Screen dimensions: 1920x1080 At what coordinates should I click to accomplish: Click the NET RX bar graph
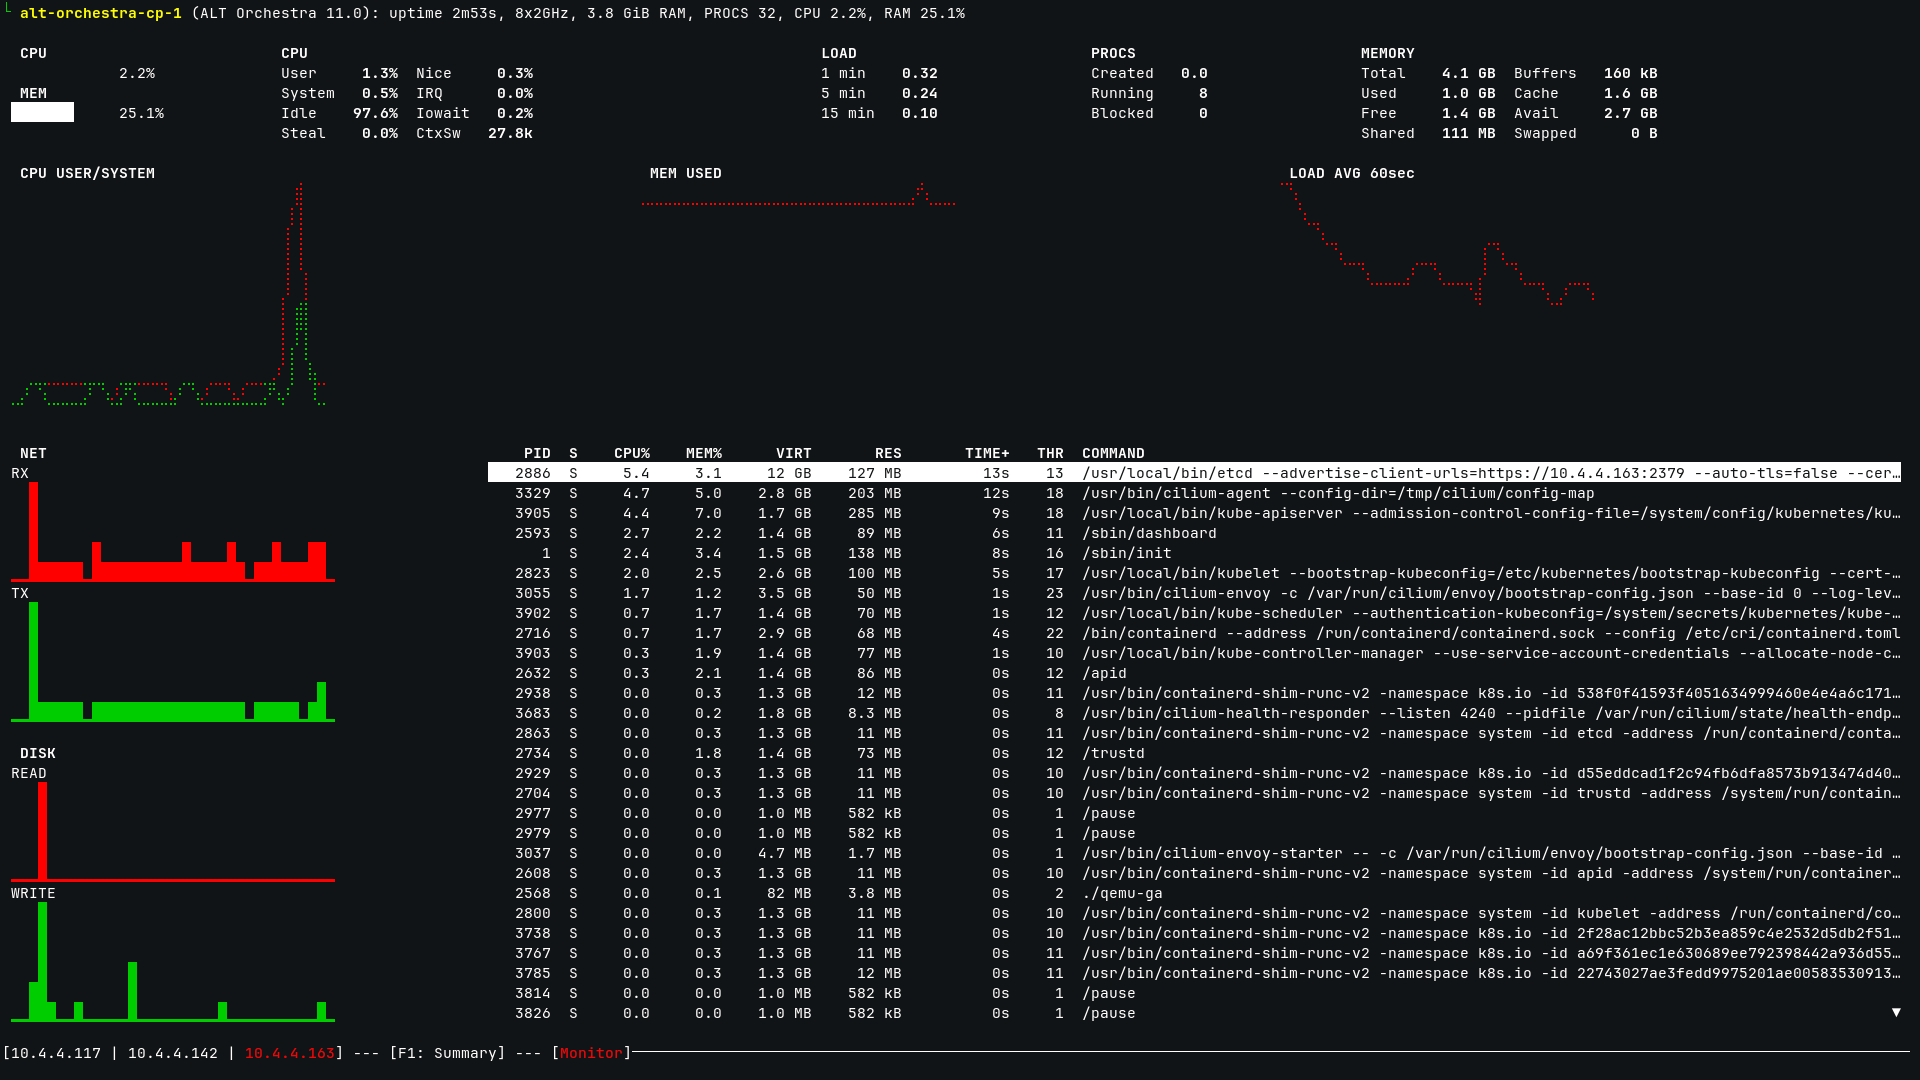pyautogui.click(x=173, y=532)
